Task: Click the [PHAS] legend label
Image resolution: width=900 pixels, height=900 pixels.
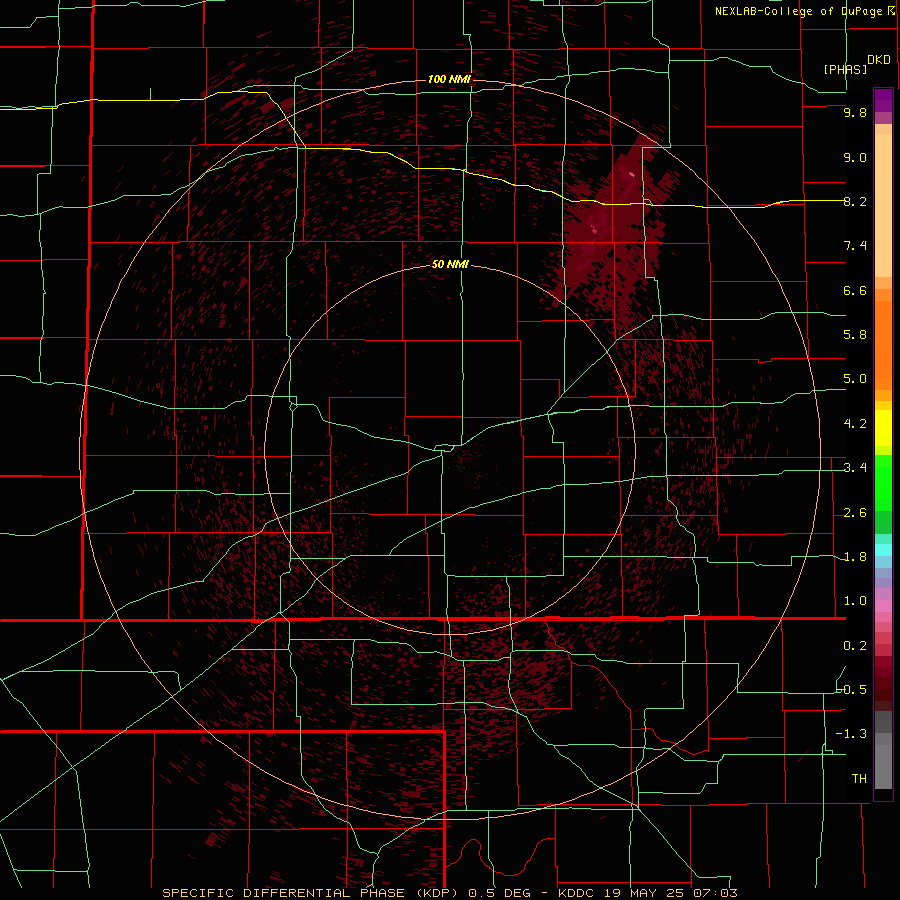Action: point(845,70)
